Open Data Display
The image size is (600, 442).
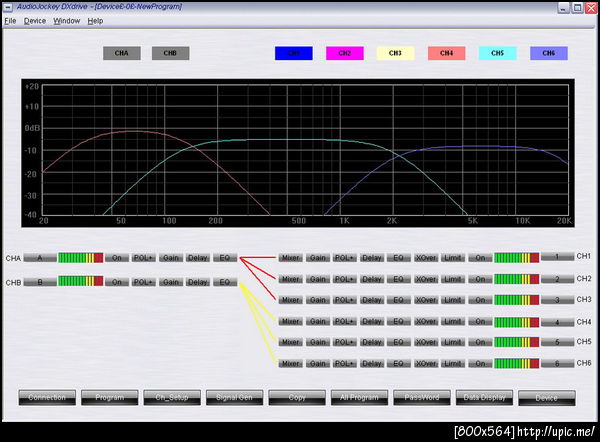click(x=484, y=398)
